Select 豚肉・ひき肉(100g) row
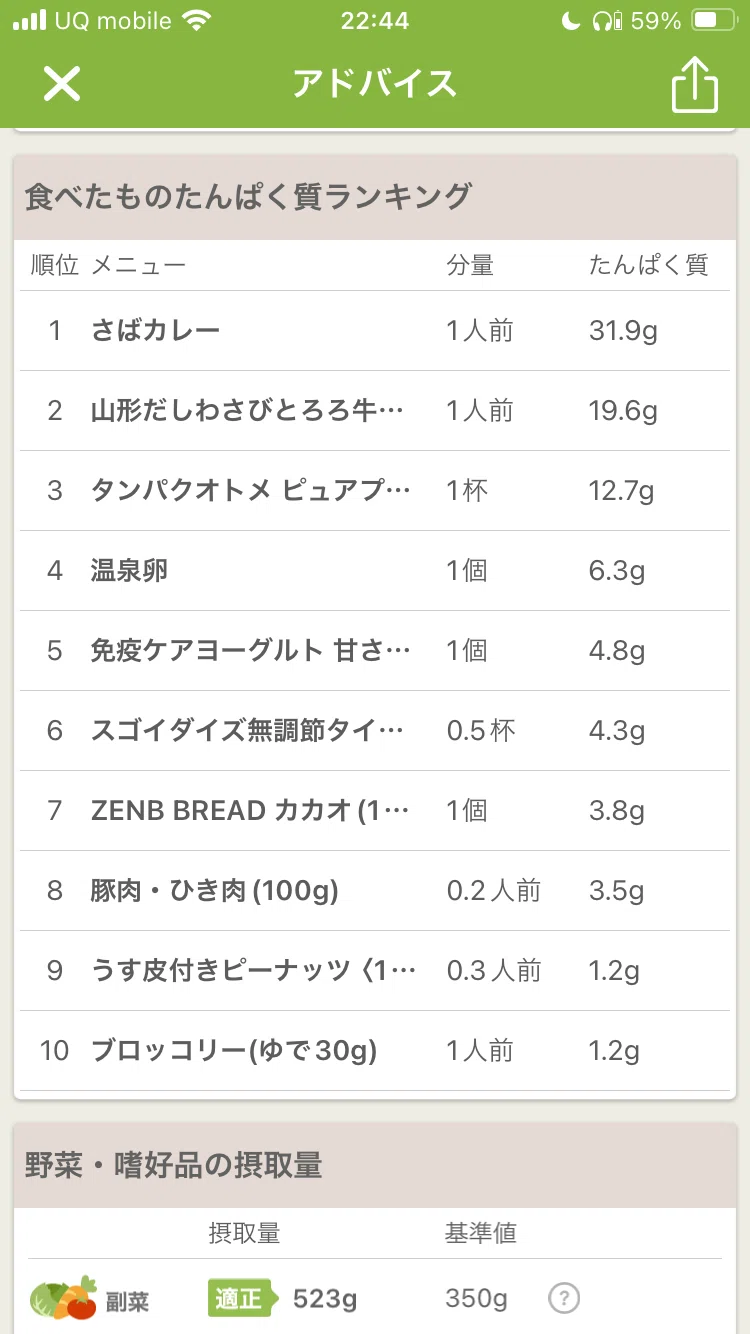This screenshot has width=750, height=1334. point(372,891)
